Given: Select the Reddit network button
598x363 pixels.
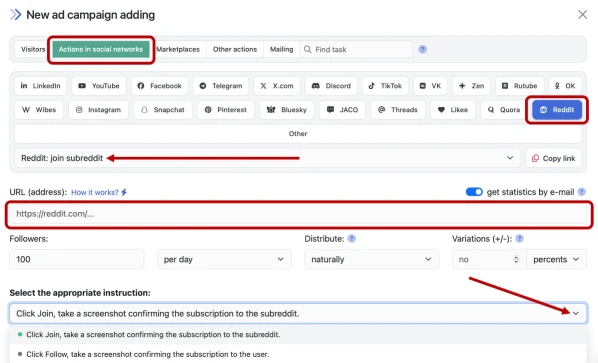Looking at the screenshot, I should [x=557, y=110].
